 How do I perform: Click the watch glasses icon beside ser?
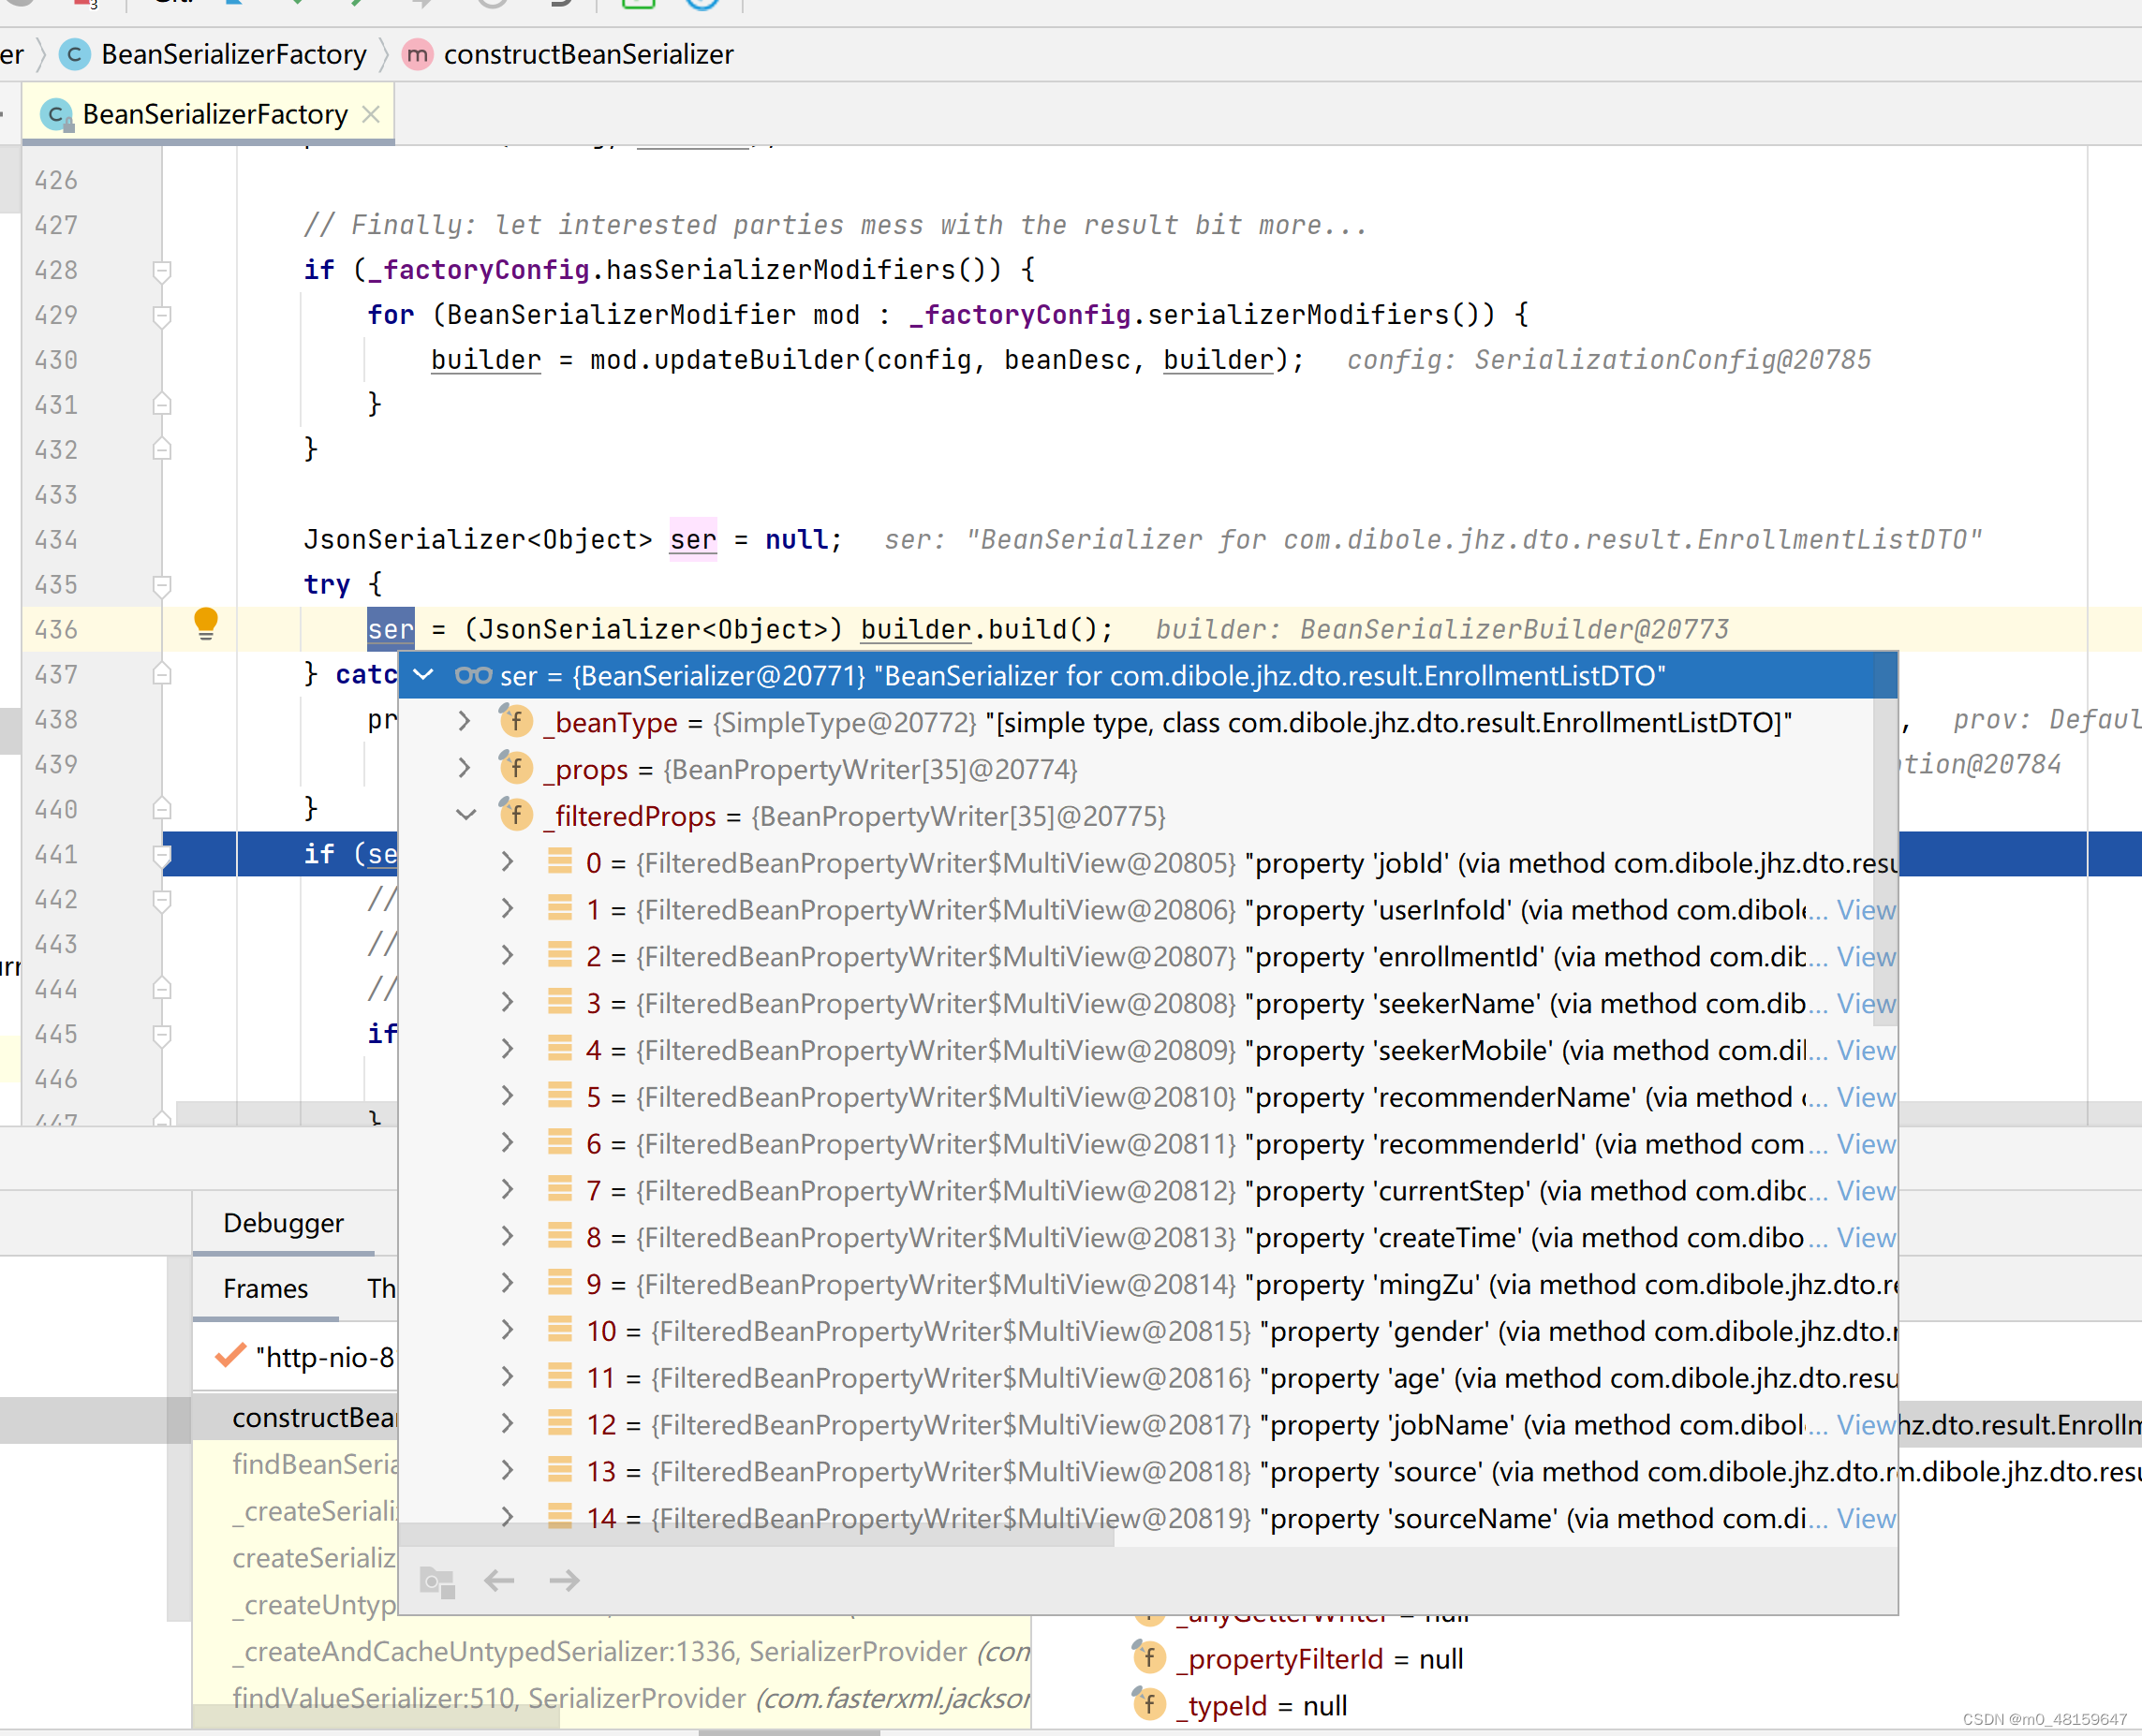tap(473, 675)
